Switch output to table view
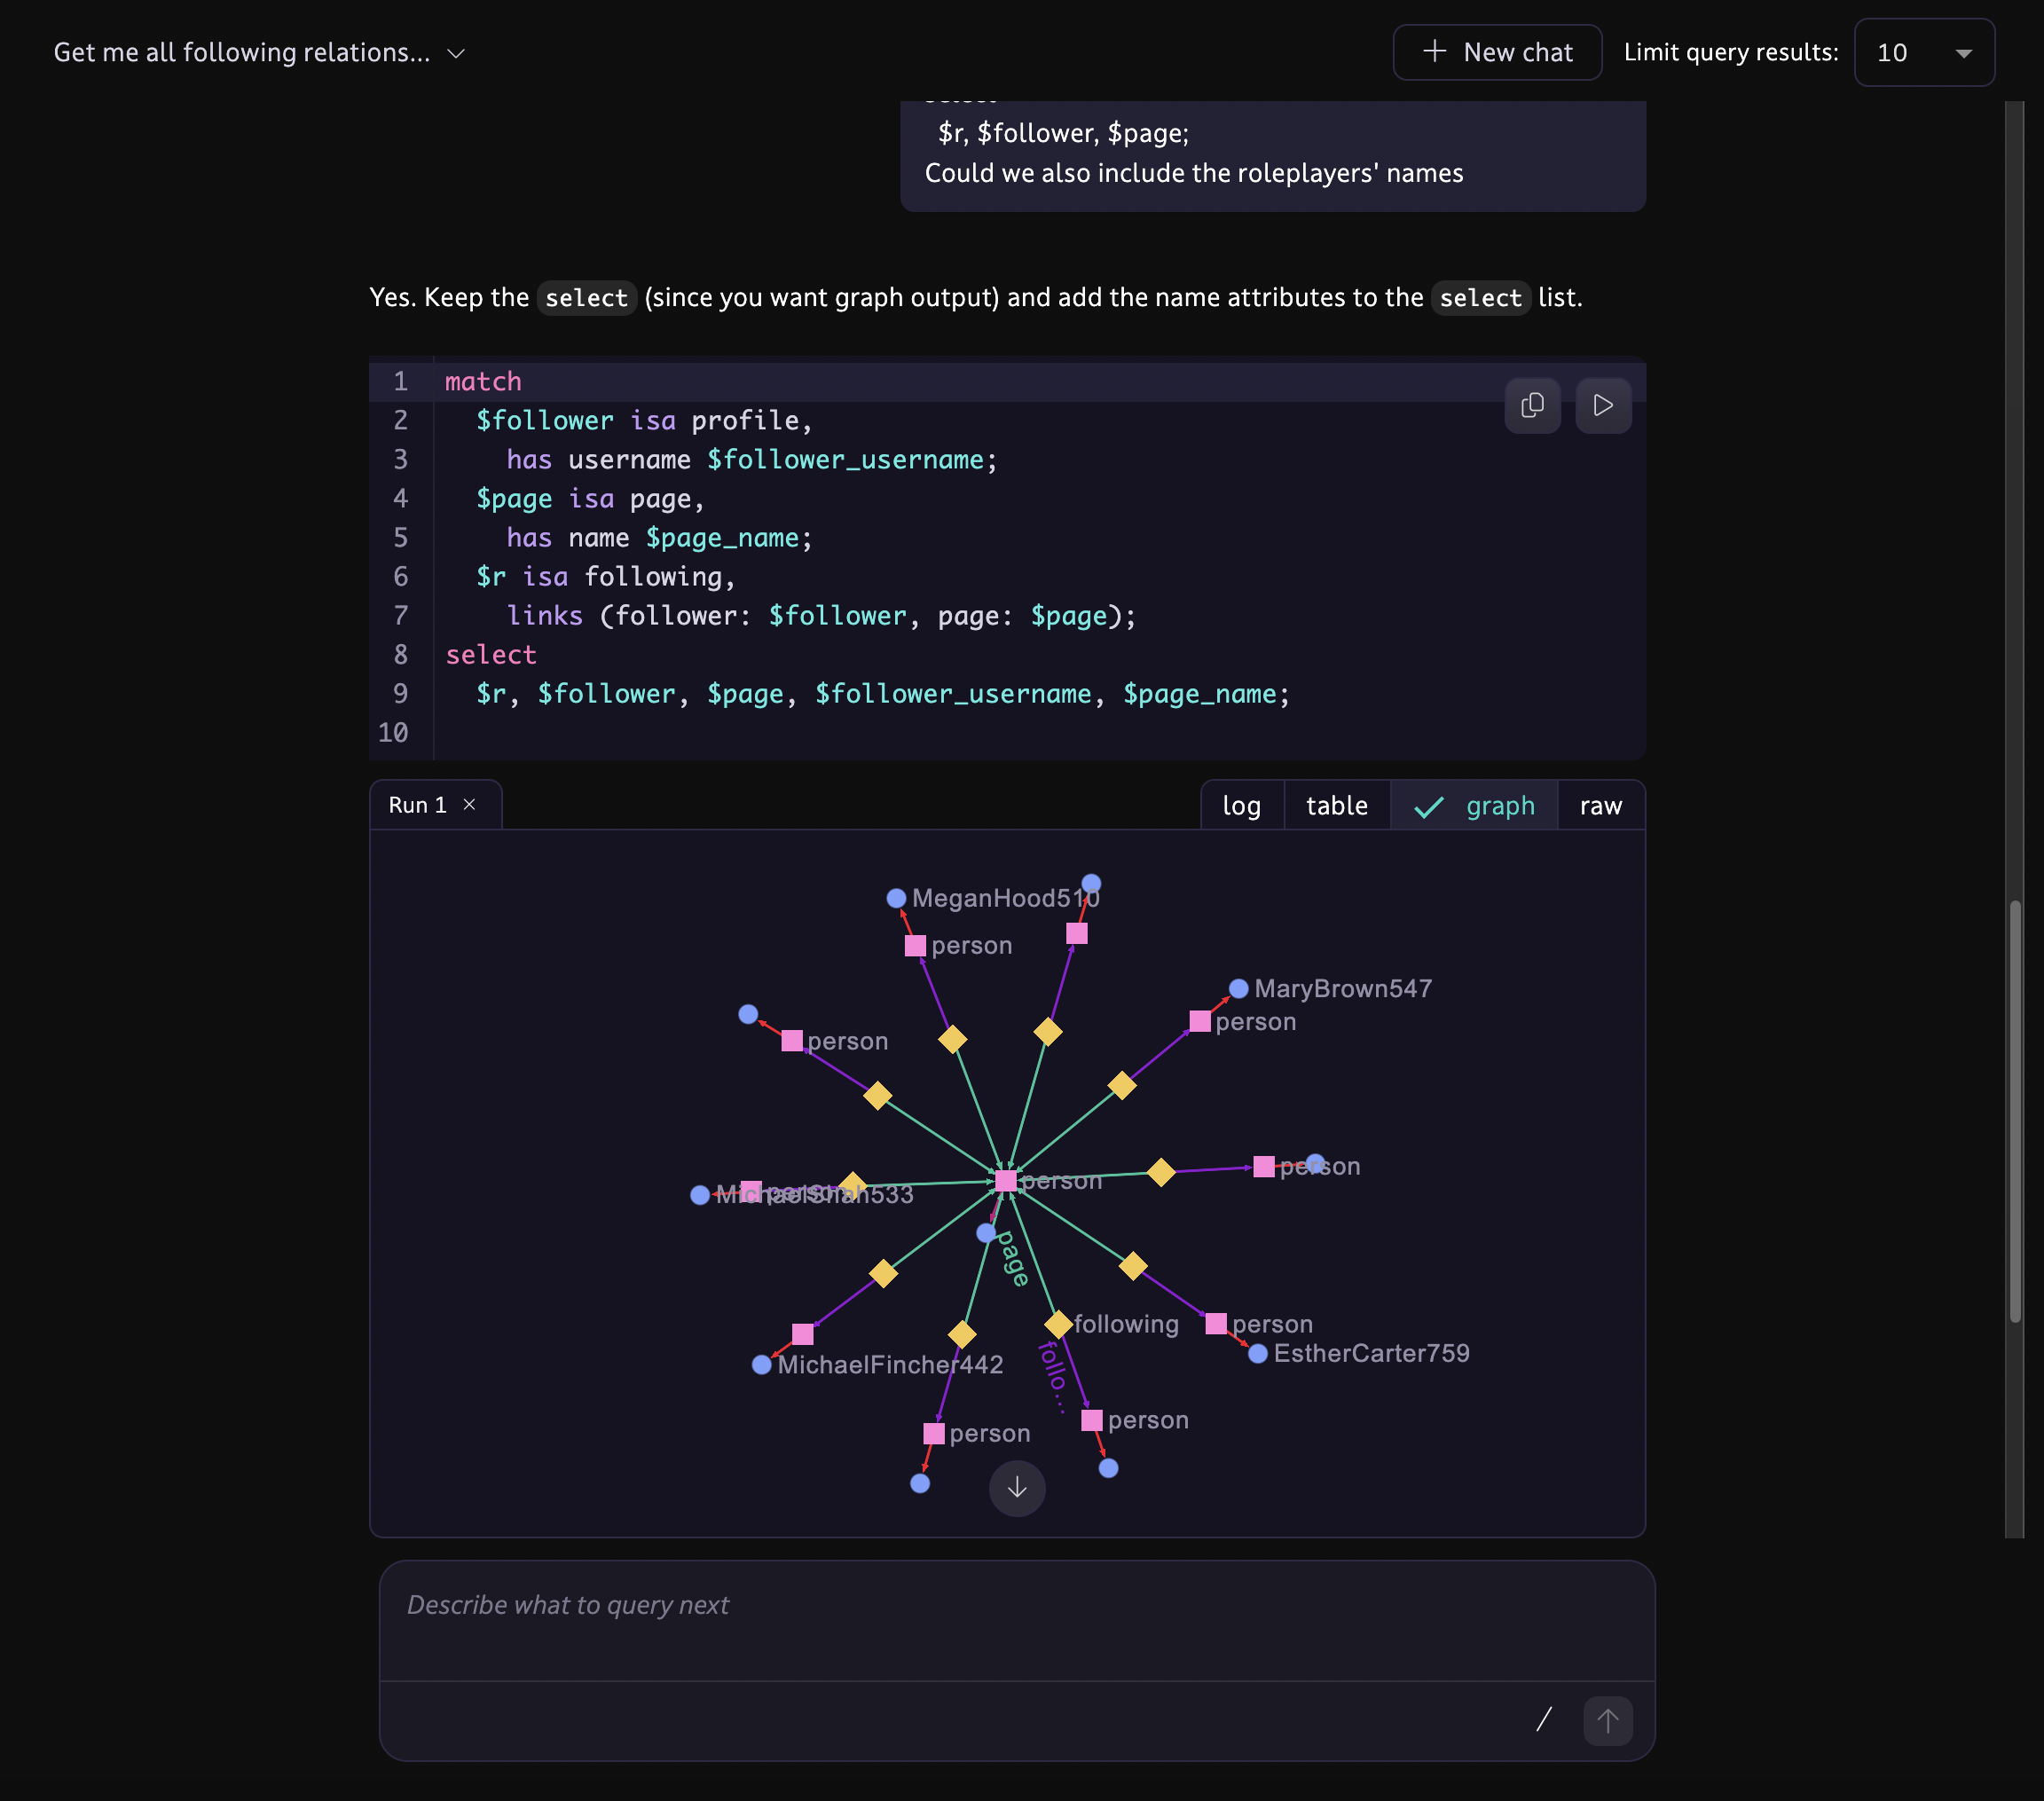The image size is (2044, 1801). (1336, 806)
